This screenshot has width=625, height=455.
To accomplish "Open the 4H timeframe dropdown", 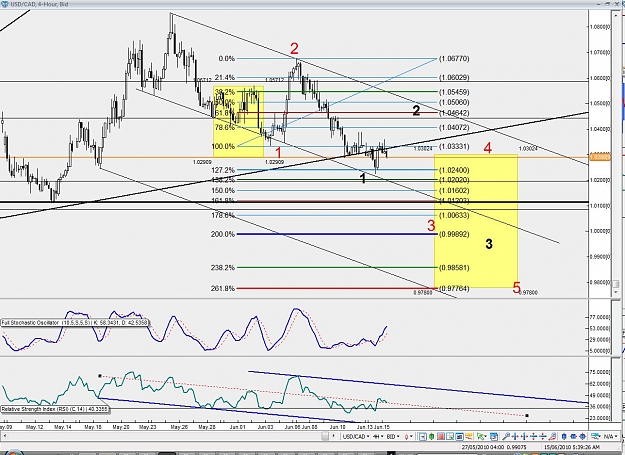I will point(378,437).
